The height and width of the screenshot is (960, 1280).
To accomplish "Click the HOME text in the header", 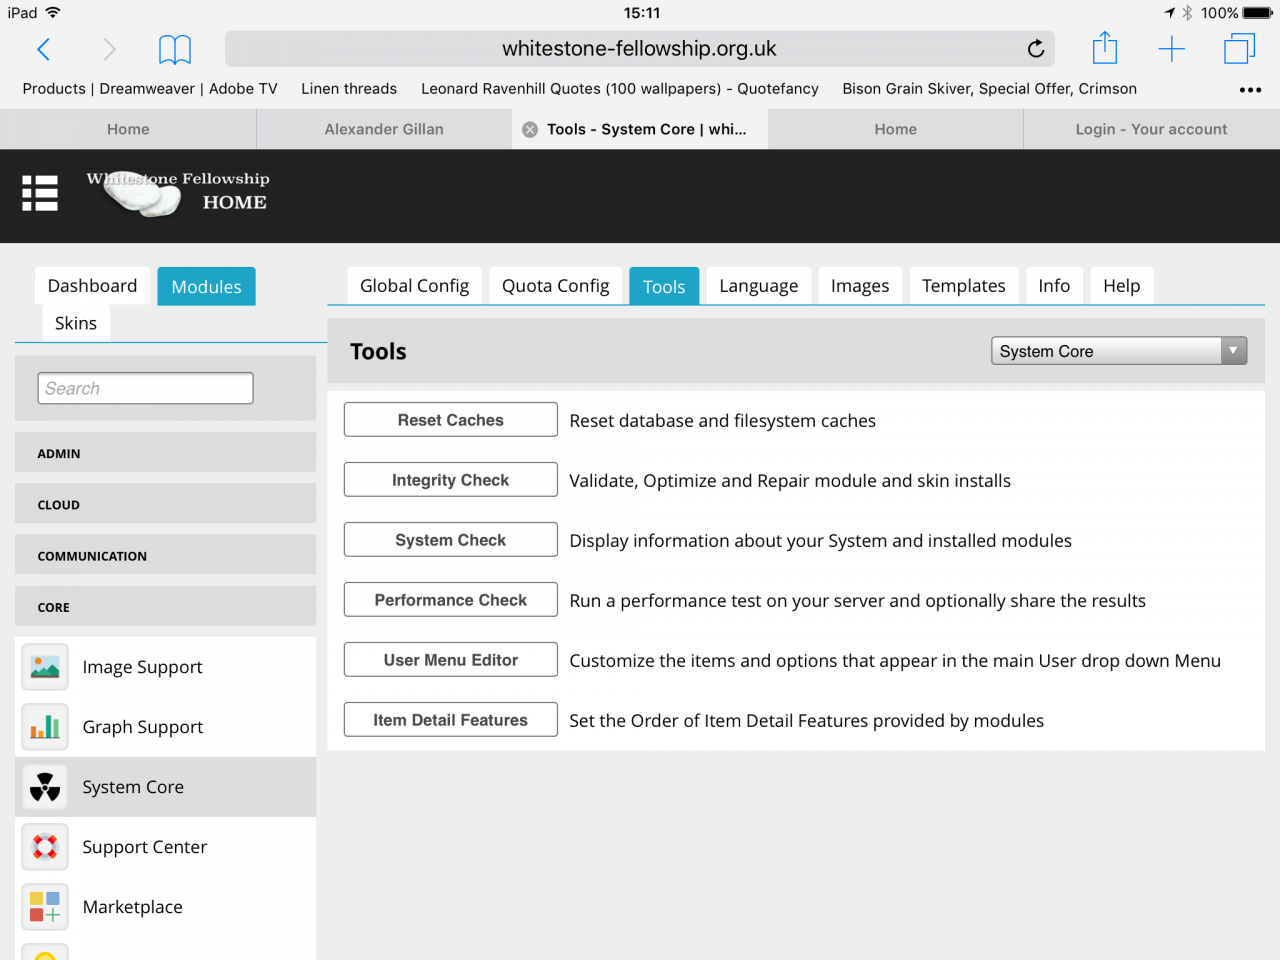I will click(235, 202).
